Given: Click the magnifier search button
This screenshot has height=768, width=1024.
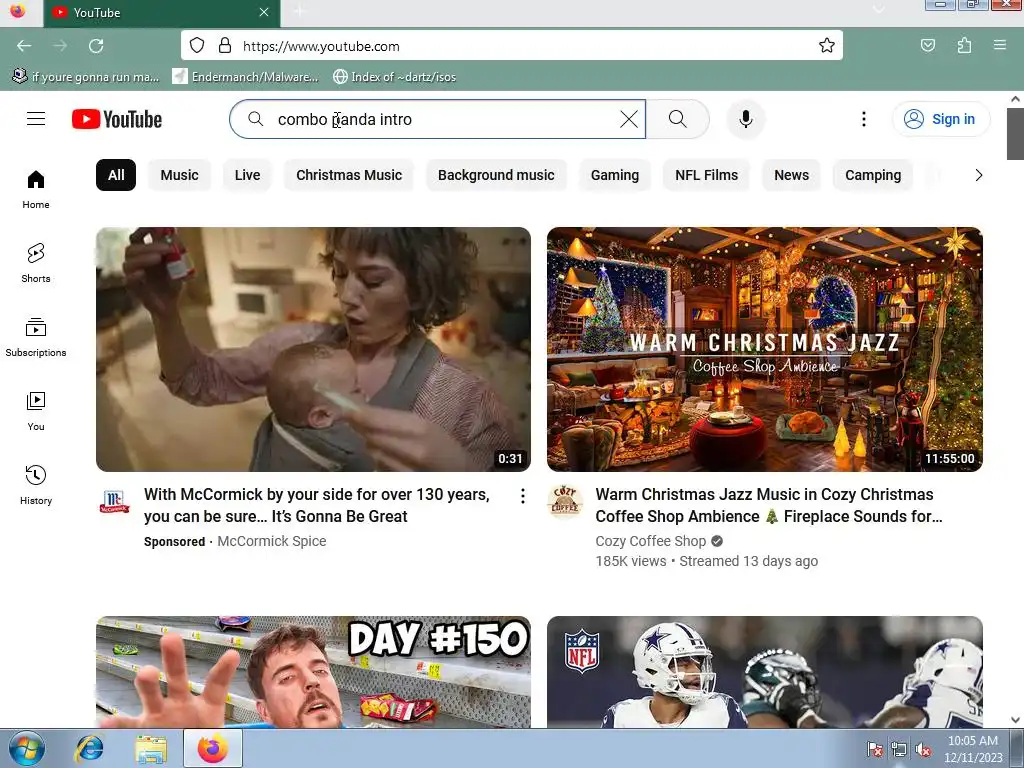Looking at the screenshot, I should pyautogui.click(x=678, y=119).
